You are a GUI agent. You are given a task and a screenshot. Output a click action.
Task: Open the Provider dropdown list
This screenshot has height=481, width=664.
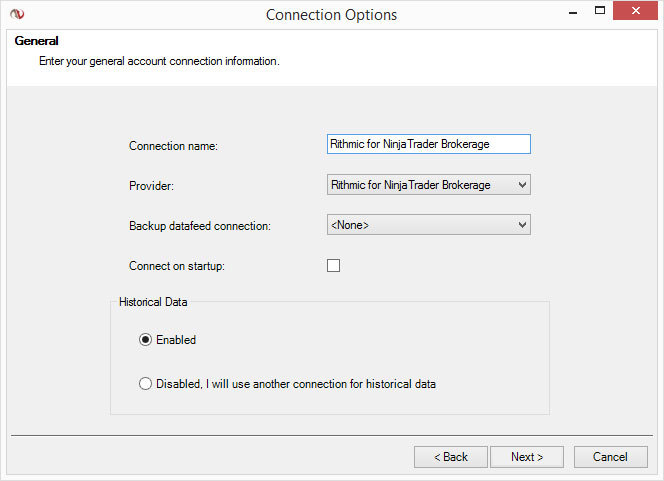[x=429, y=185]
